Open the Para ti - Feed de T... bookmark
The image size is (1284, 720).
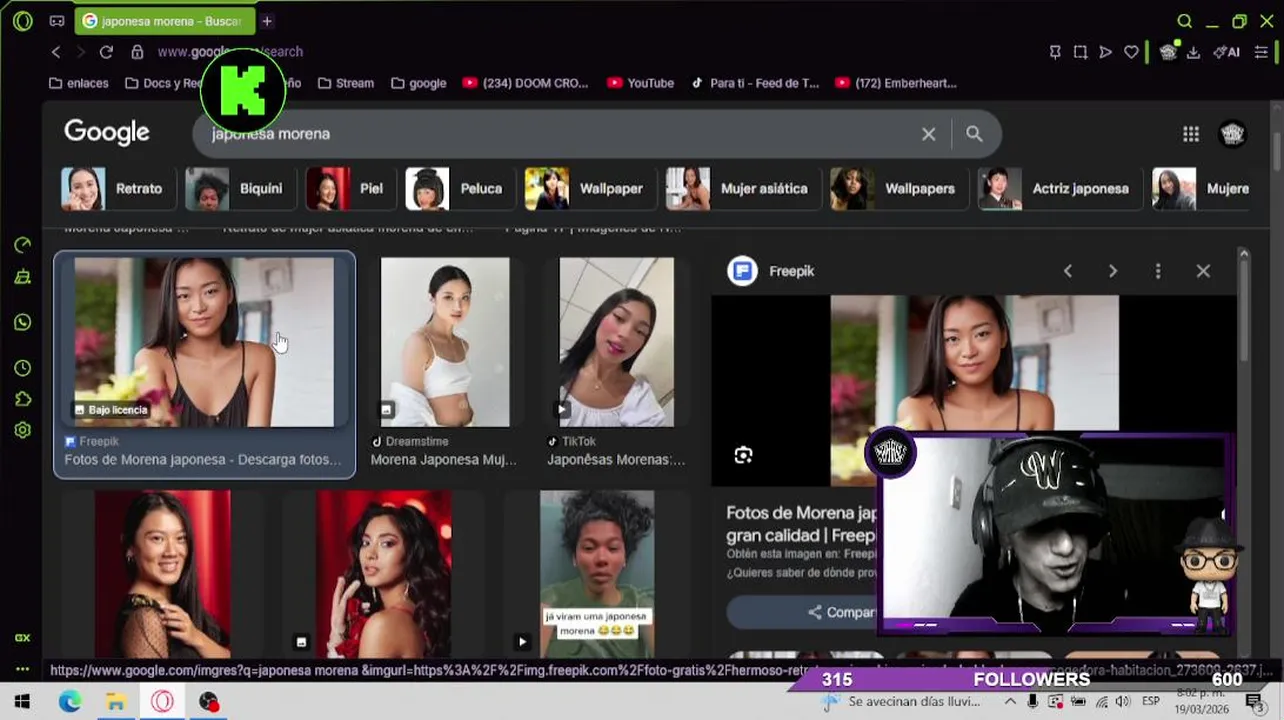pyautogui.click(x=755, y=83)
